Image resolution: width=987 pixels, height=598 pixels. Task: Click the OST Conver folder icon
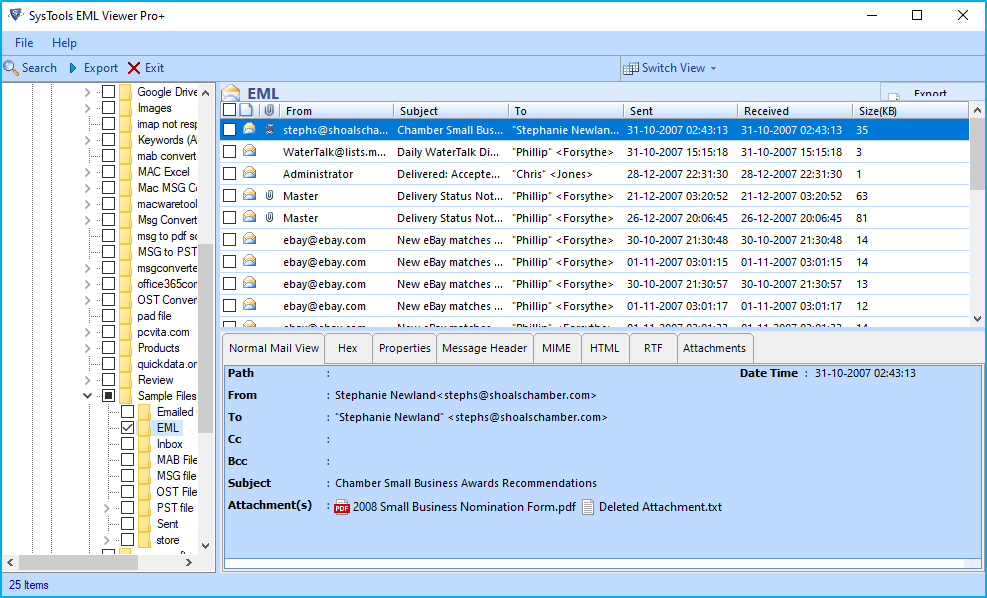pyautogui.click(x=125, y=300)
